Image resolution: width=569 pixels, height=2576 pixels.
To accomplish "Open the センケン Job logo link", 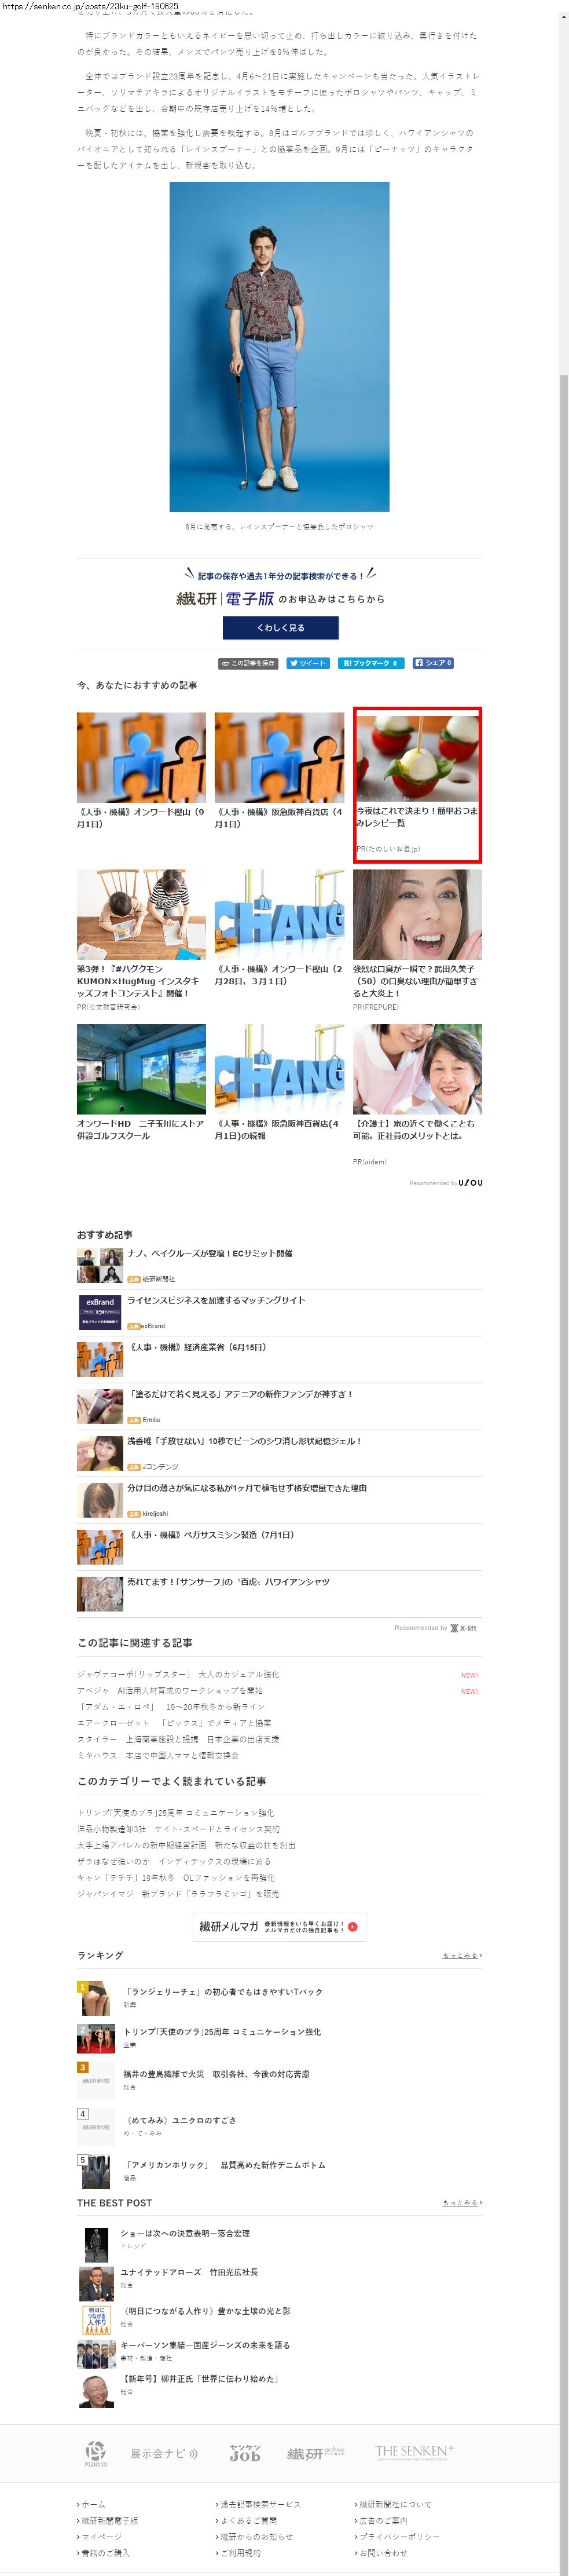I will 245,2453.
